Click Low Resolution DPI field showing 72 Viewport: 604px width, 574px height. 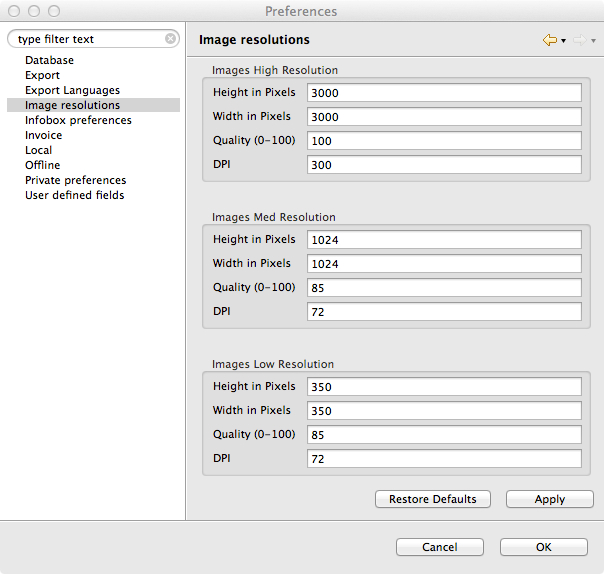444,458
